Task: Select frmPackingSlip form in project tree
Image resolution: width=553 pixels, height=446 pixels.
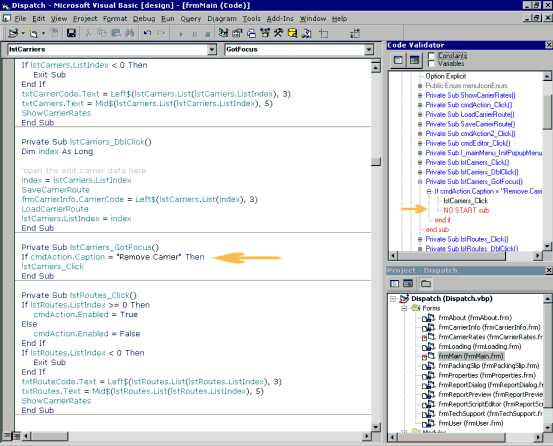Action: pos(489,366)
